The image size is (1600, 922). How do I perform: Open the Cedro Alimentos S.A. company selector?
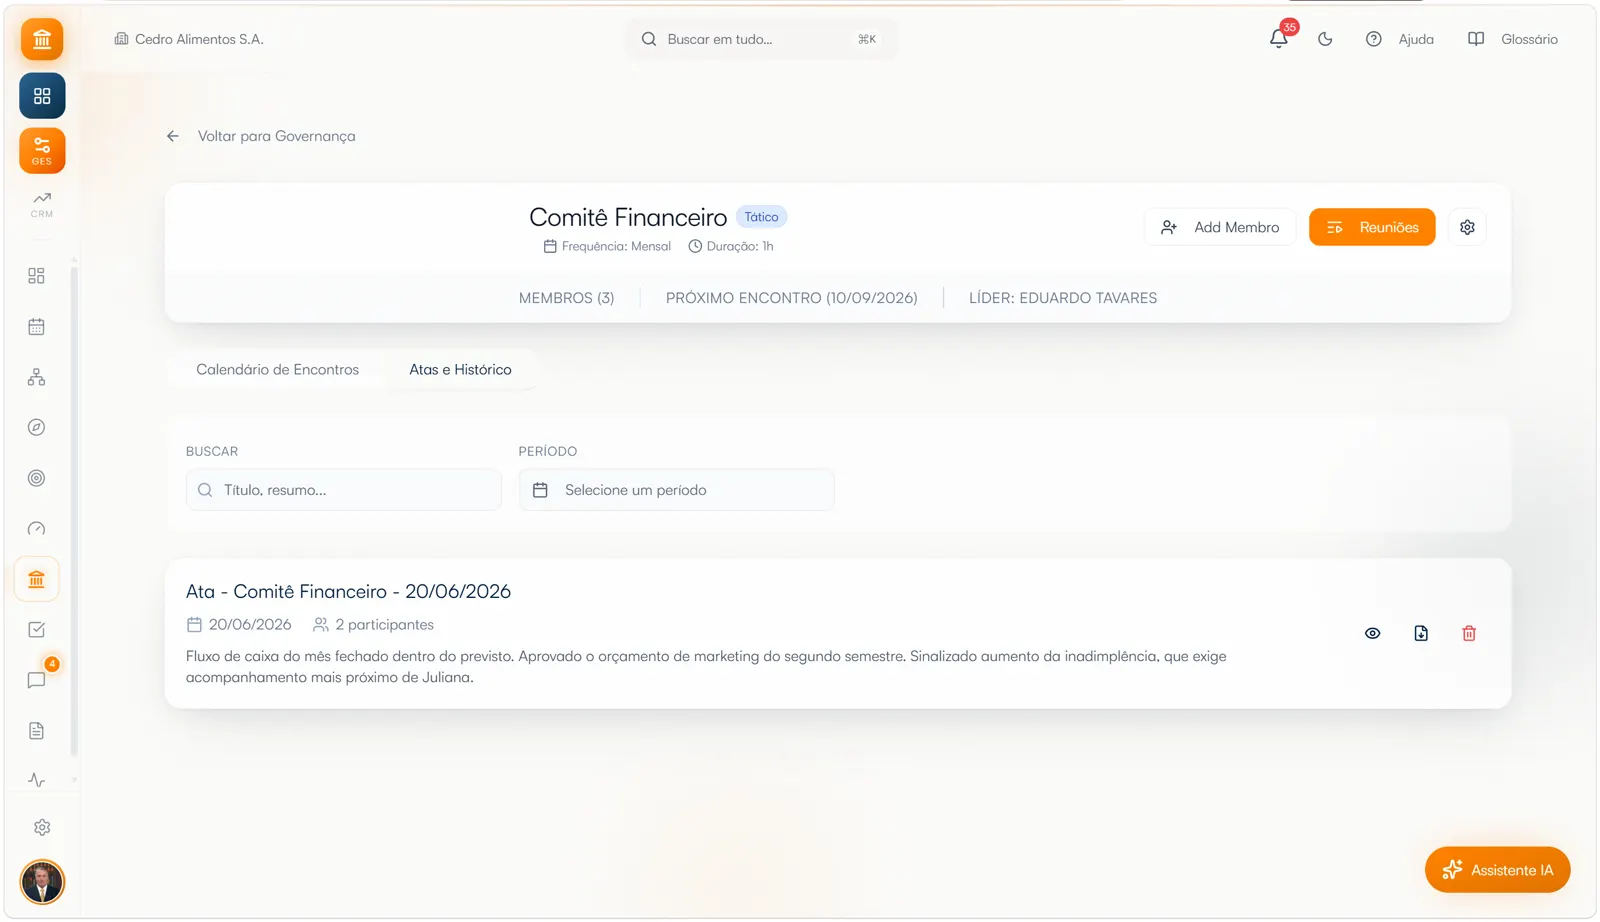click(189, 40)
